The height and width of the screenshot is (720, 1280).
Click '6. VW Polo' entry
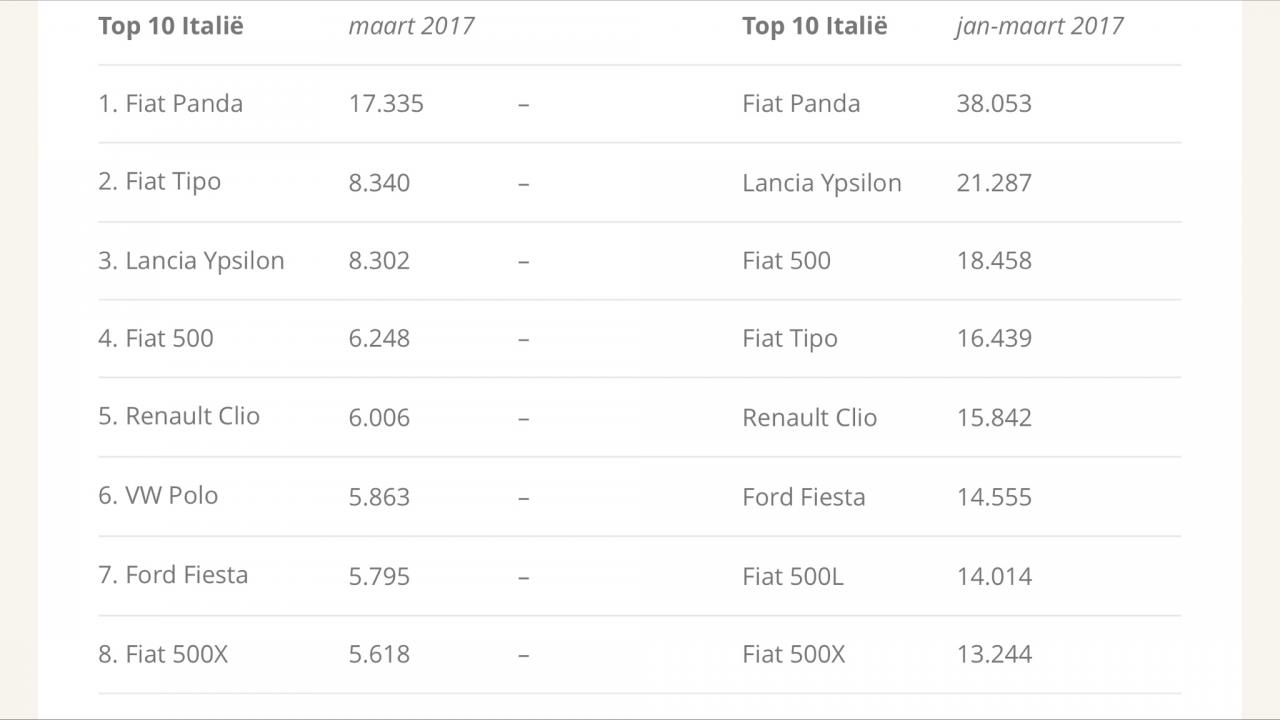click(x=158, y=495)
